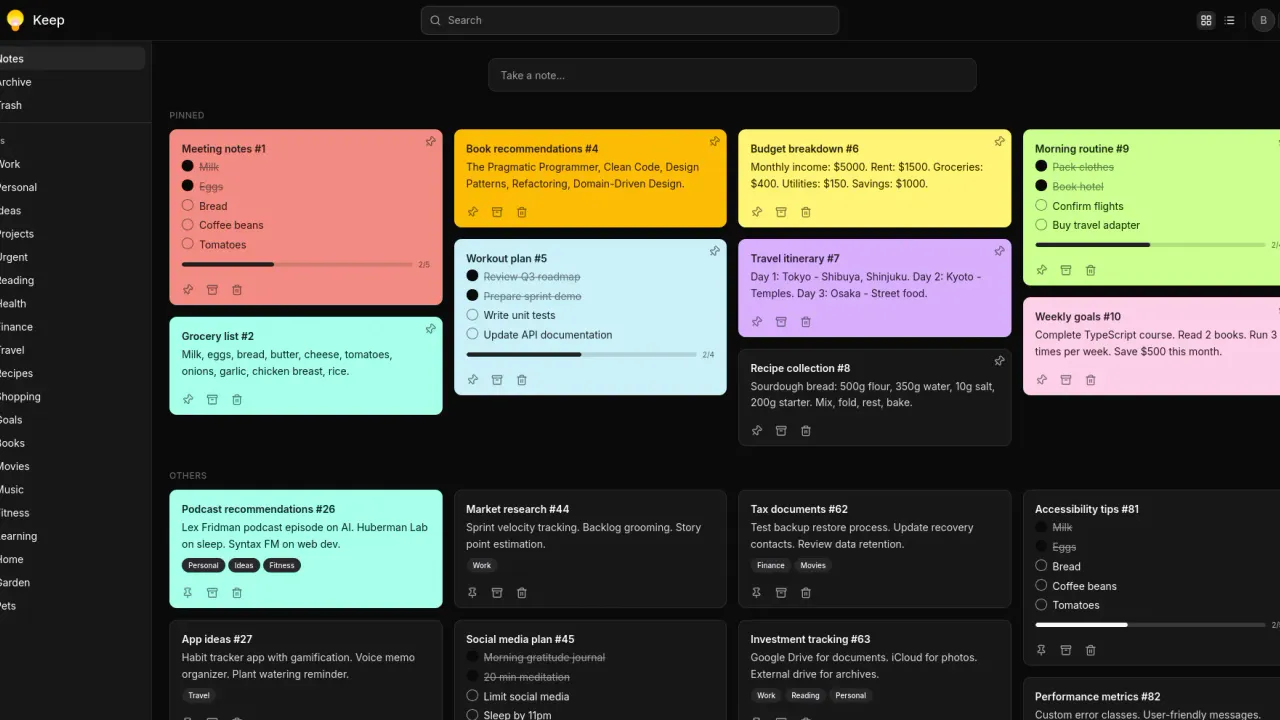This screenshot has height=720, width=1280.
Task: Pin the Podcast recommendations #26 note
Action: coord(188,593)
